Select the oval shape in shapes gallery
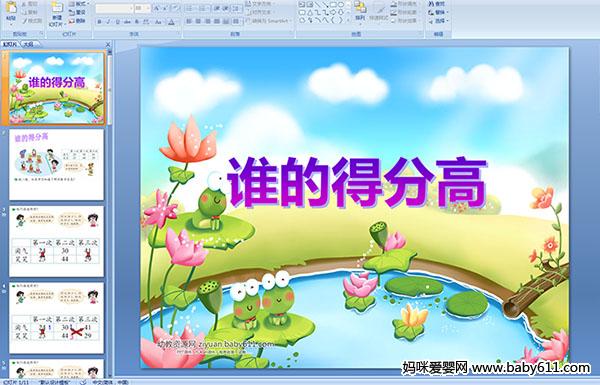600x385 pixels. click(x=342, y=5)
